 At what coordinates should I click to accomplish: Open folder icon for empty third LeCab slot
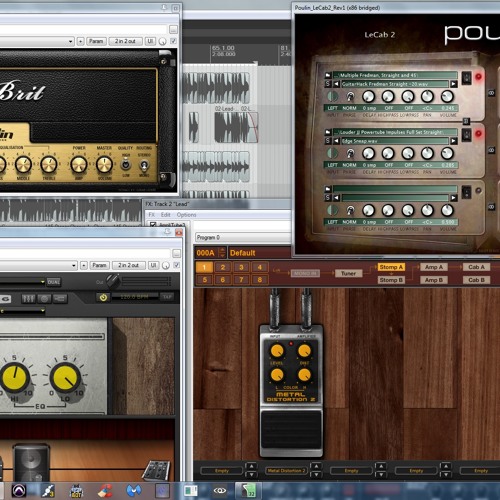328,189
